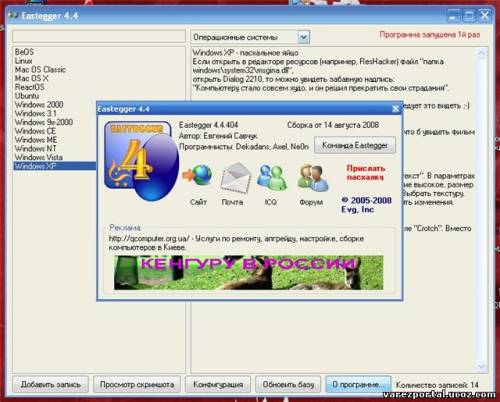
Task: Click the Eastegger 4 logo image
Action: coord(141,161)
